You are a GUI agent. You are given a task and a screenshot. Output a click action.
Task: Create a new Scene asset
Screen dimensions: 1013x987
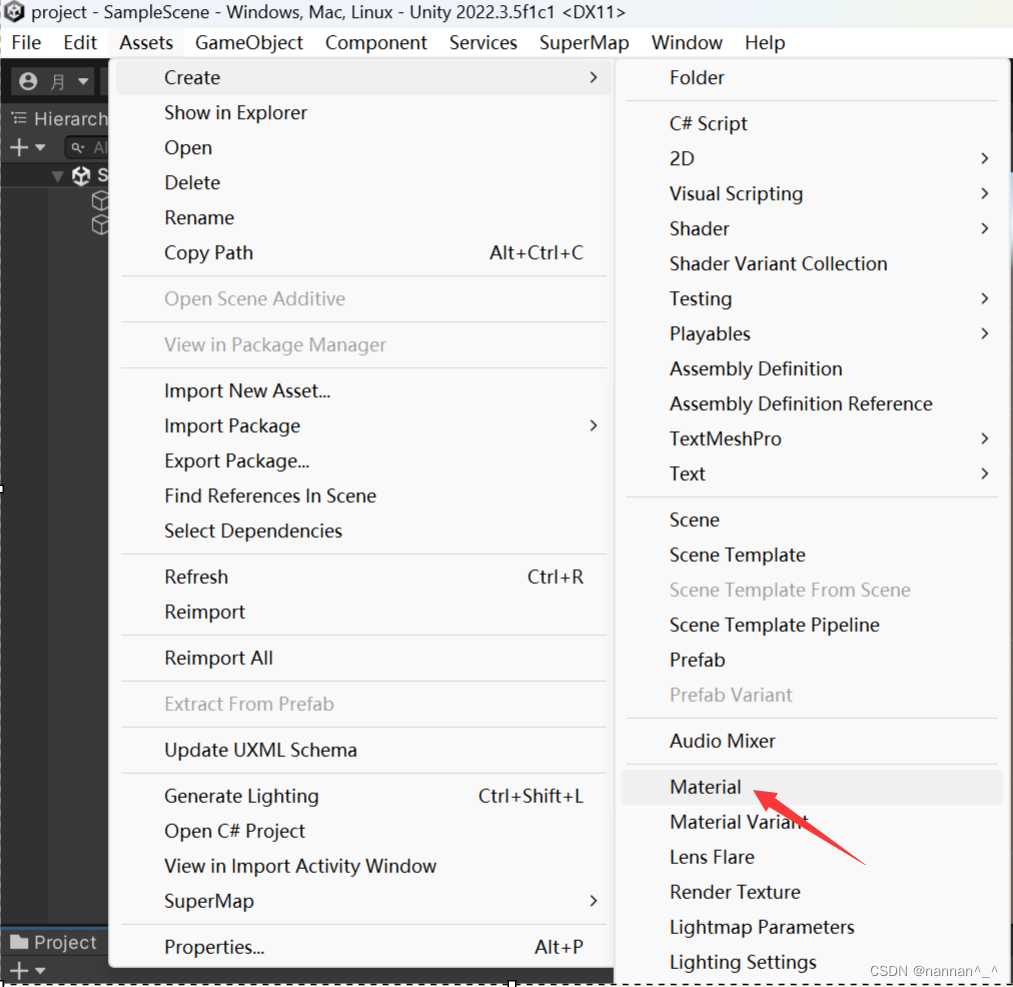[812, 520]
